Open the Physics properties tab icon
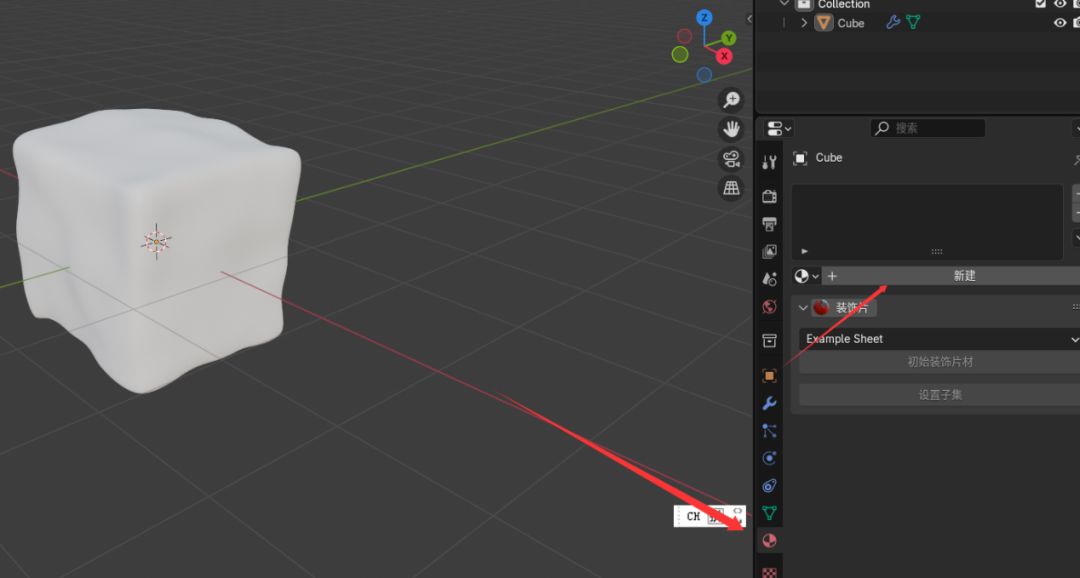The width and height of the screenshot is (1080, 578). pyautogui.click(x=769, y=458)
